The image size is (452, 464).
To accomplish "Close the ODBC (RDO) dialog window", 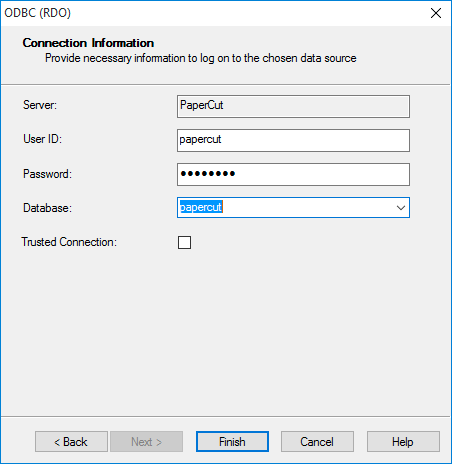I will [436, 13].
